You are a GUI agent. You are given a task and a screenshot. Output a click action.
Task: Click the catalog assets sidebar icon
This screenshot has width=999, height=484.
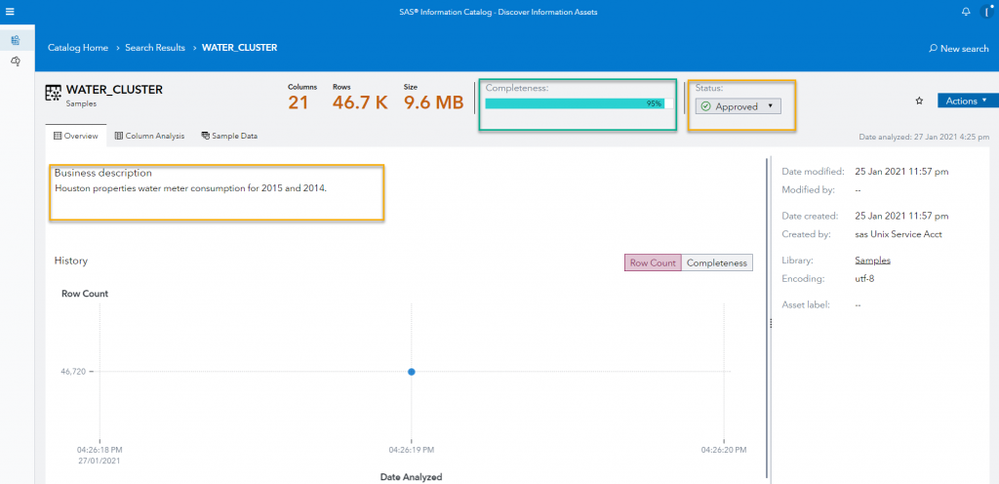15,40
